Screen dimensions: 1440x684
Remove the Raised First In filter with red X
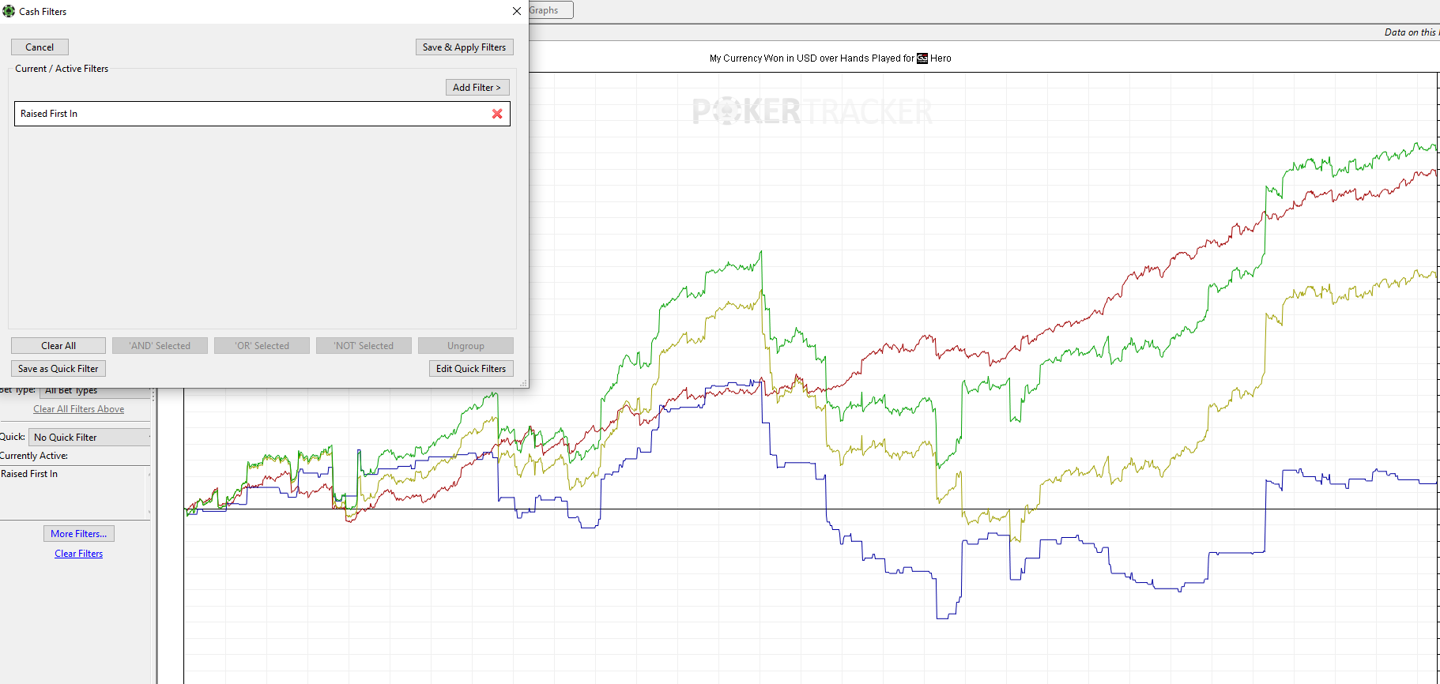pos(497,114)
